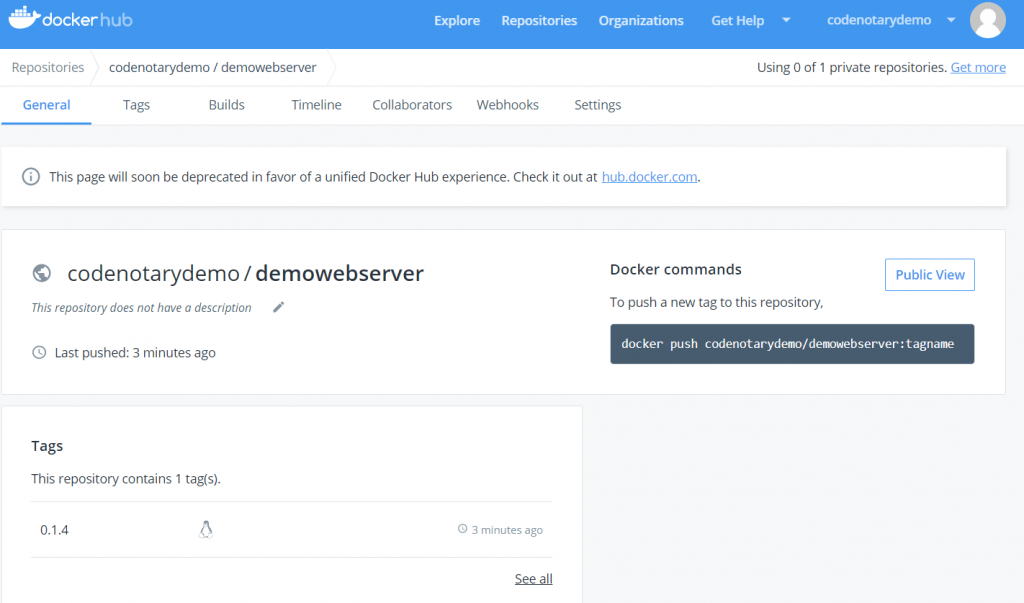Go to Repositories in top navigation
The width and height of the screenshot is (1024, 603).
pyautogui.click(x=539, y=20)
